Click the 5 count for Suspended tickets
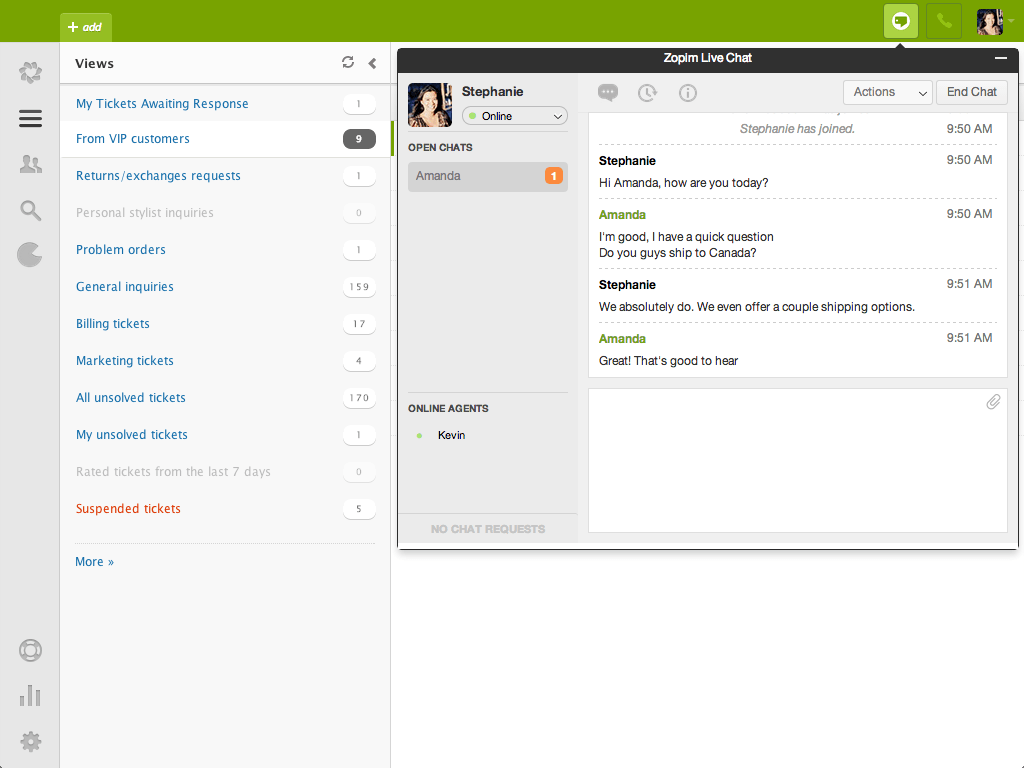The height and width of the screenshot is (768, 1024). click(359, 509)
